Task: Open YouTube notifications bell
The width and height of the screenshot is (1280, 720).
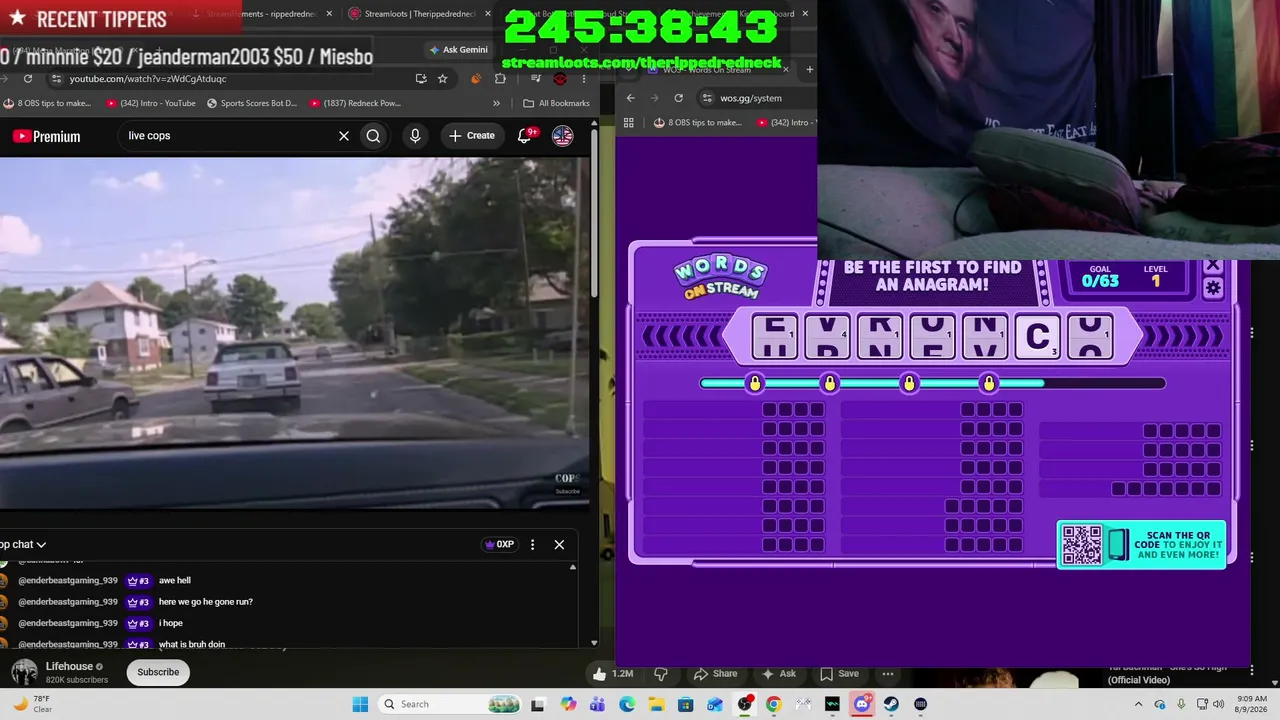Action: point(525,136)
